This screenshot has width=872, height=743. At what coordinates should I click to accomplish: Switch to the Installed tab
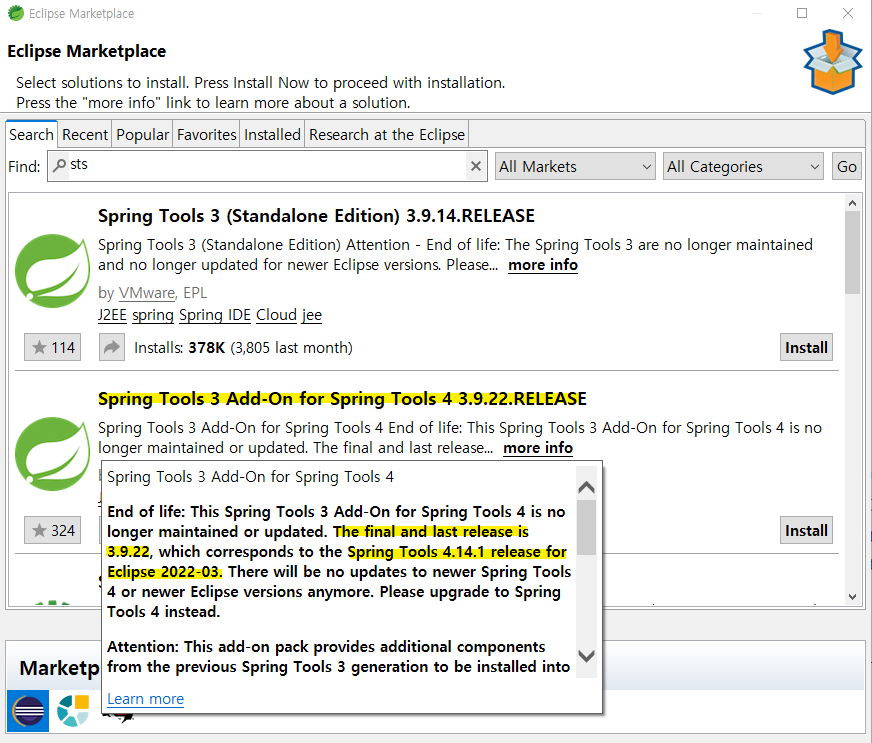(x=272, y=135)
